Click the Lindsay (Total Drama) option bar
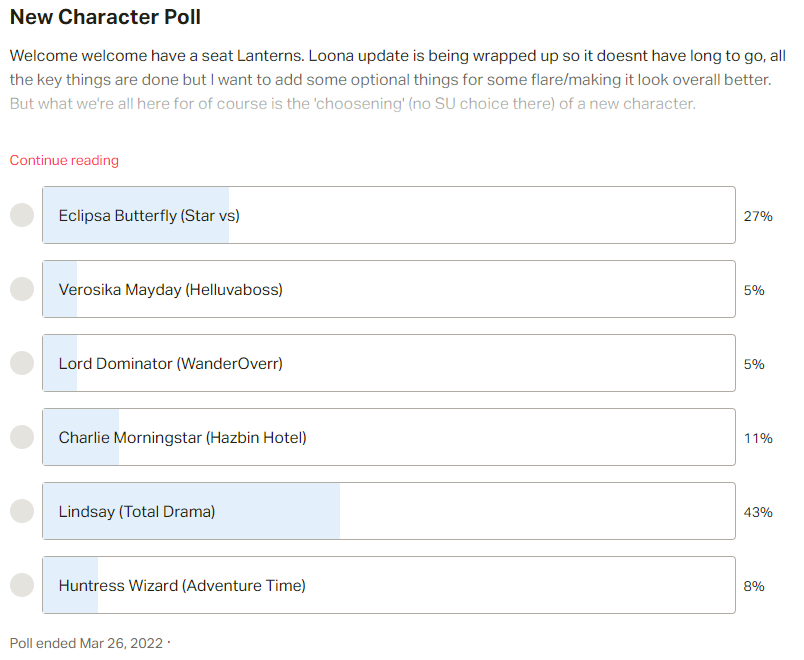 pos(389,511)
